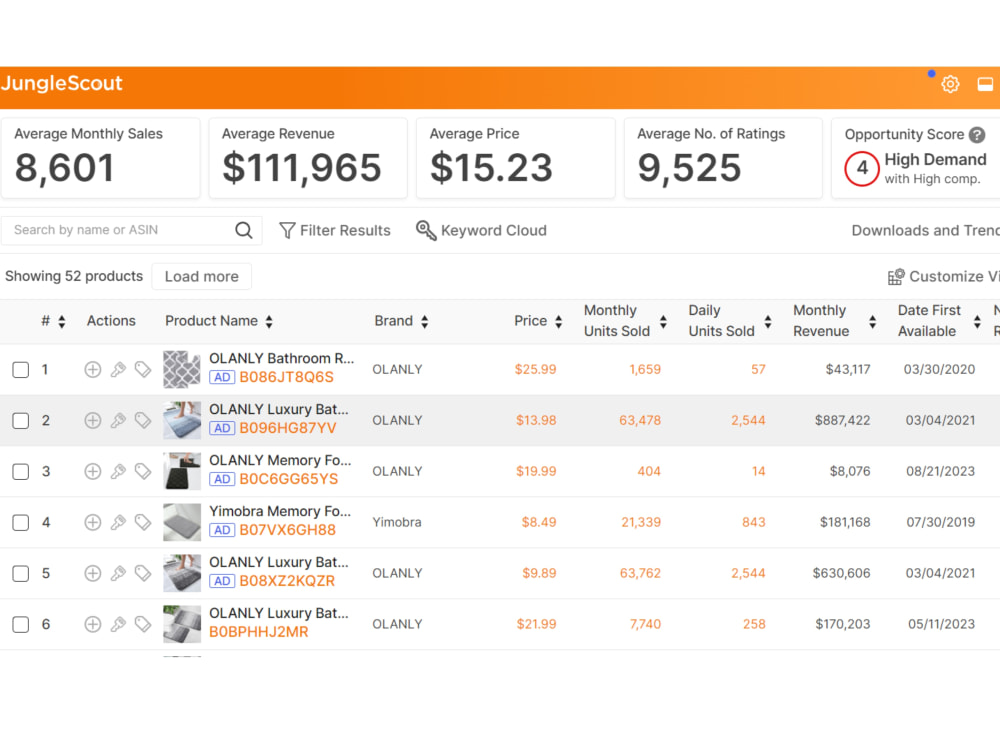
Task: Sort by Monthly Revenue arrows
Action: pos(872,321)
